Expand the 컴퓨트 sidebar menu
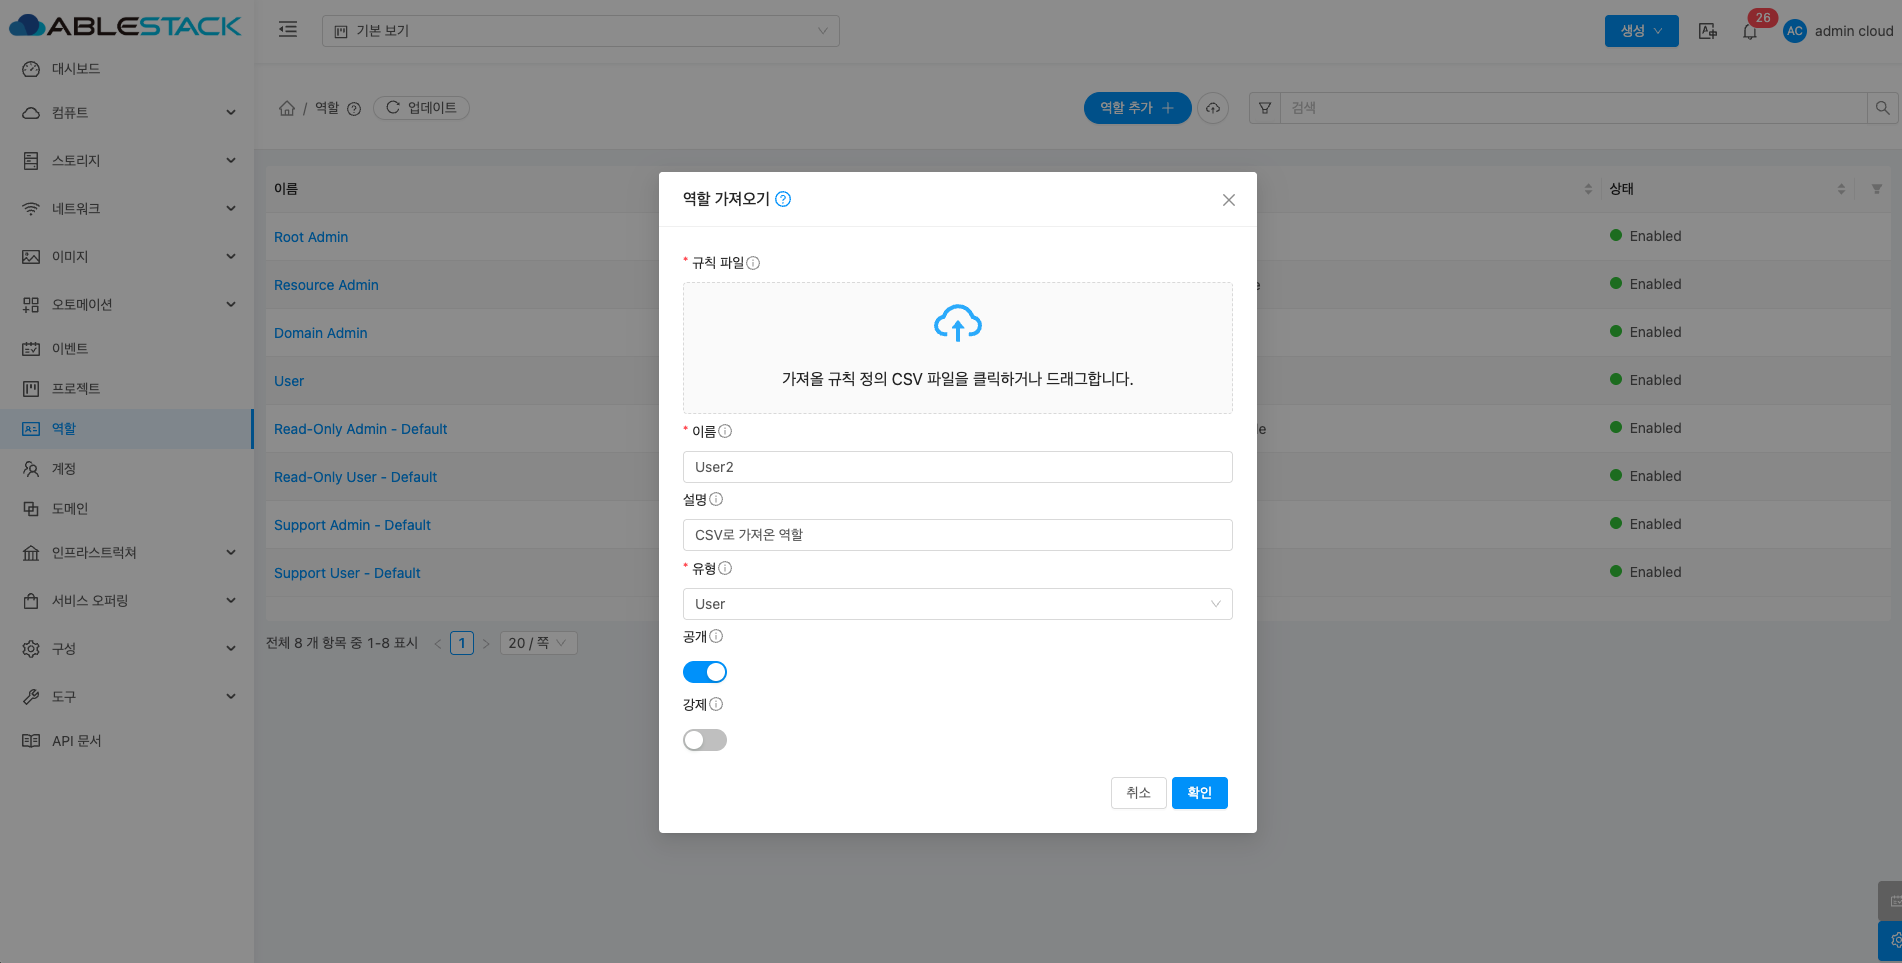The width and height of the screenshot is (1902, 963). [127, 113]
